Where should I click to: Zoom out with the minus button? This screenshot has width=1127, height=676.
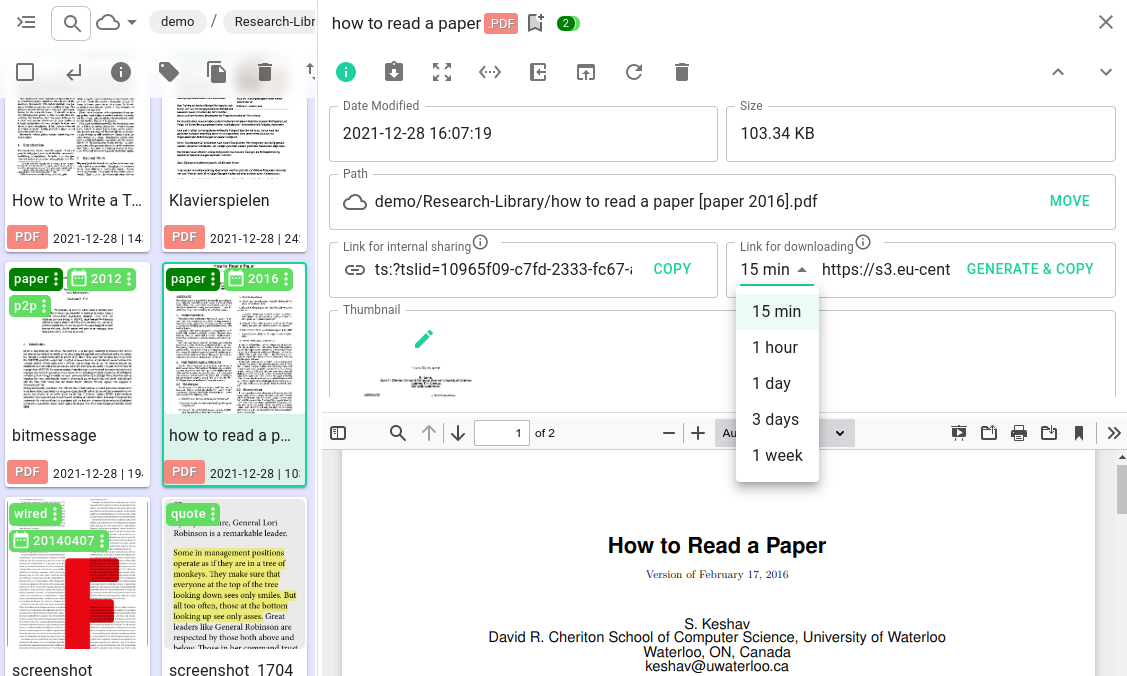(668, 432)
